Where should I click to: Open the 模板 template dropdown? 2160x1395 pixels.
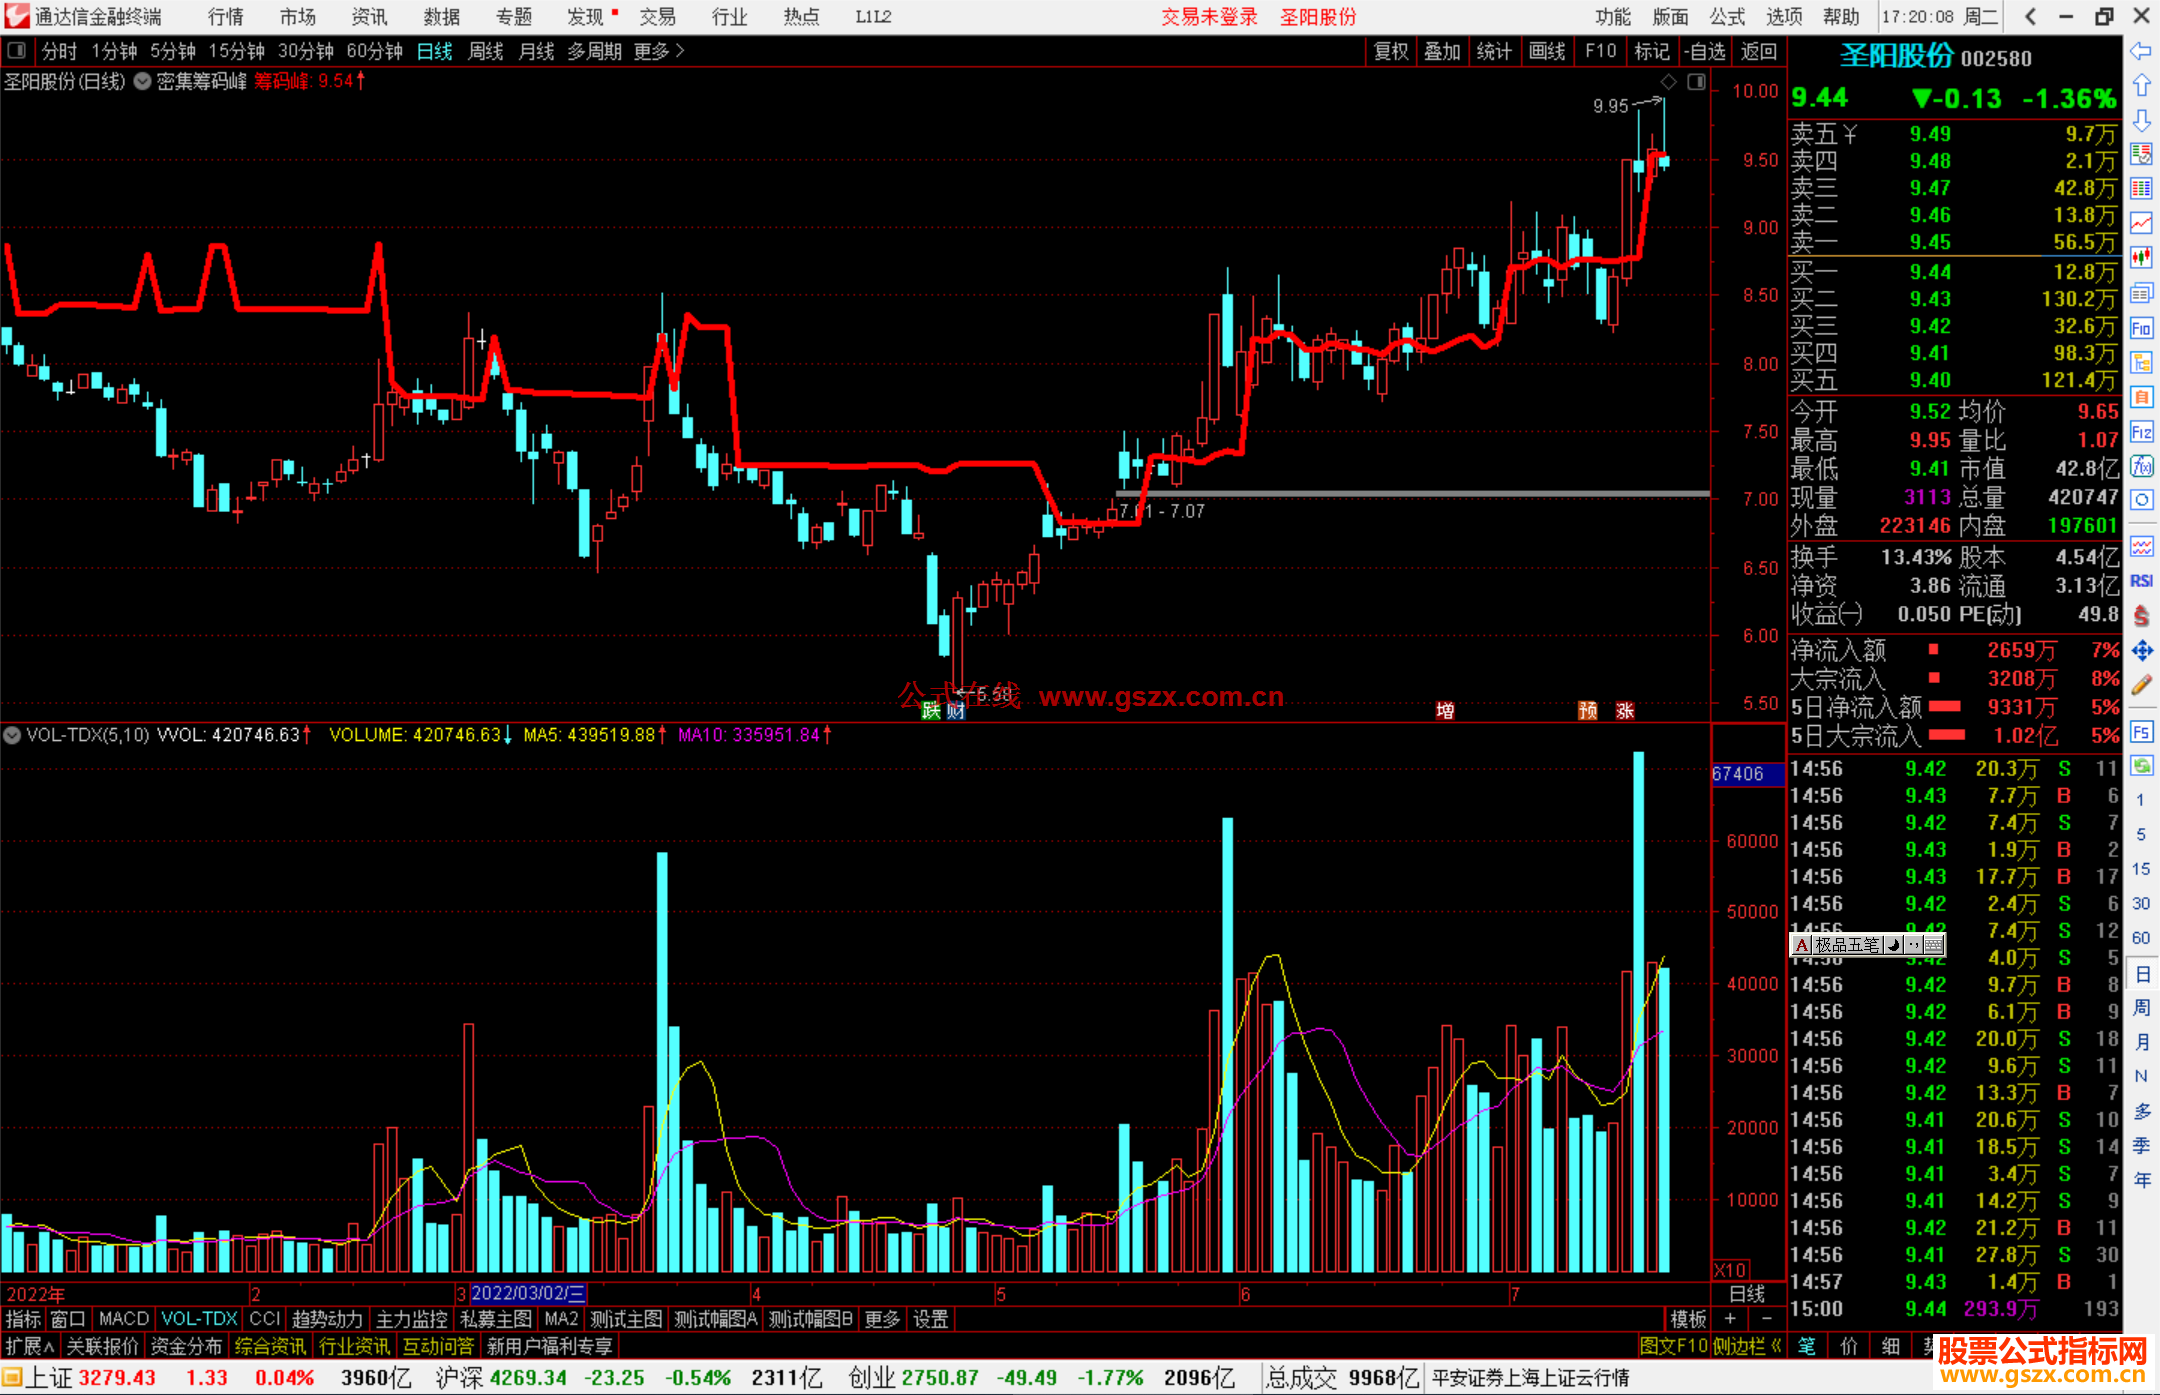coord(1688,1319)
